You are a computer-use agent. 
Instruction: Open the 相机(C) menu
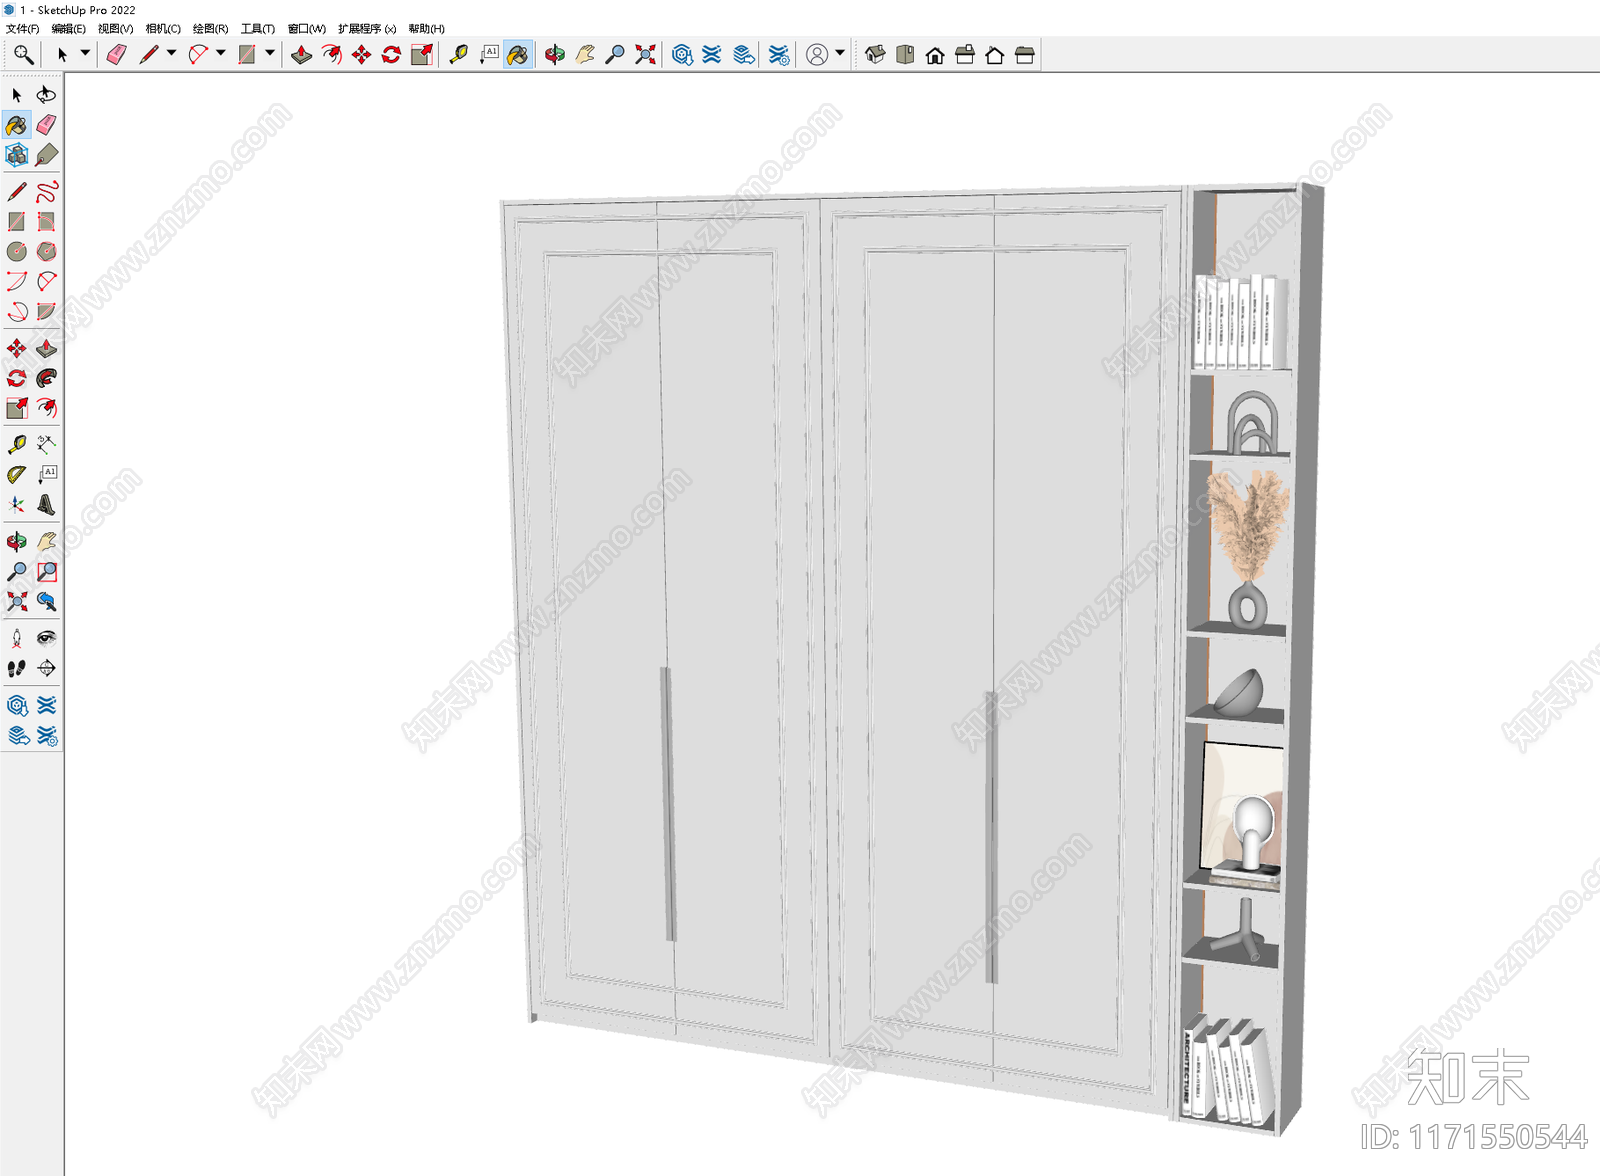click(x=163, y=29)
